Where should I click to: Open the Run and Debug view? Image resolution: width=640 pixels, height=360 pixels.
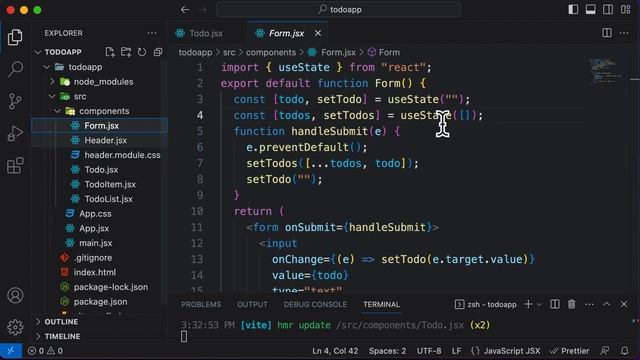click(x=15, y=133)
